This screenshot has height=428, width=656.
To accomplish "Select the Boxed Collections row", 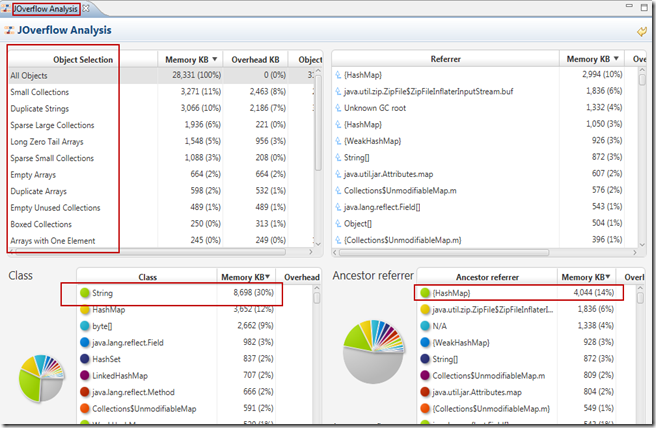I will point(161,224).
